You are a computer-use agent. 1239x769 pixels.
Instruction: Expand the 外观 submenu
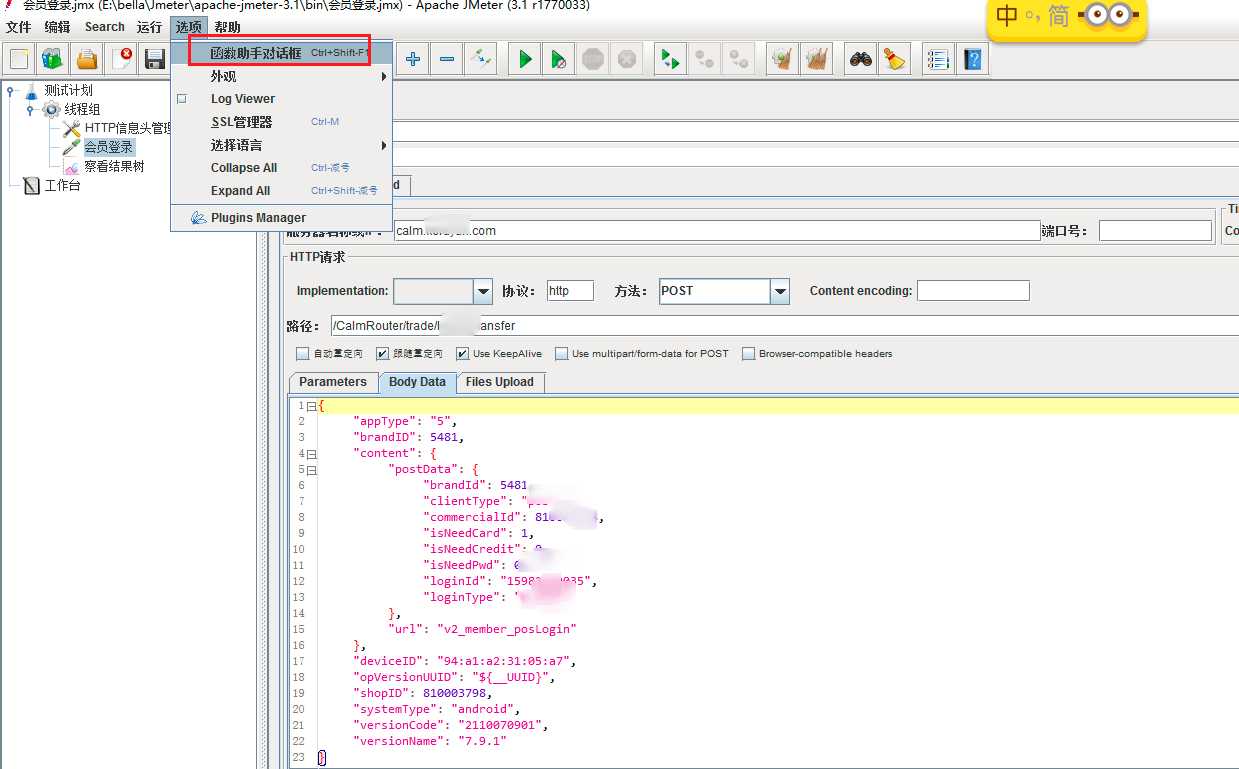(384, 76)
